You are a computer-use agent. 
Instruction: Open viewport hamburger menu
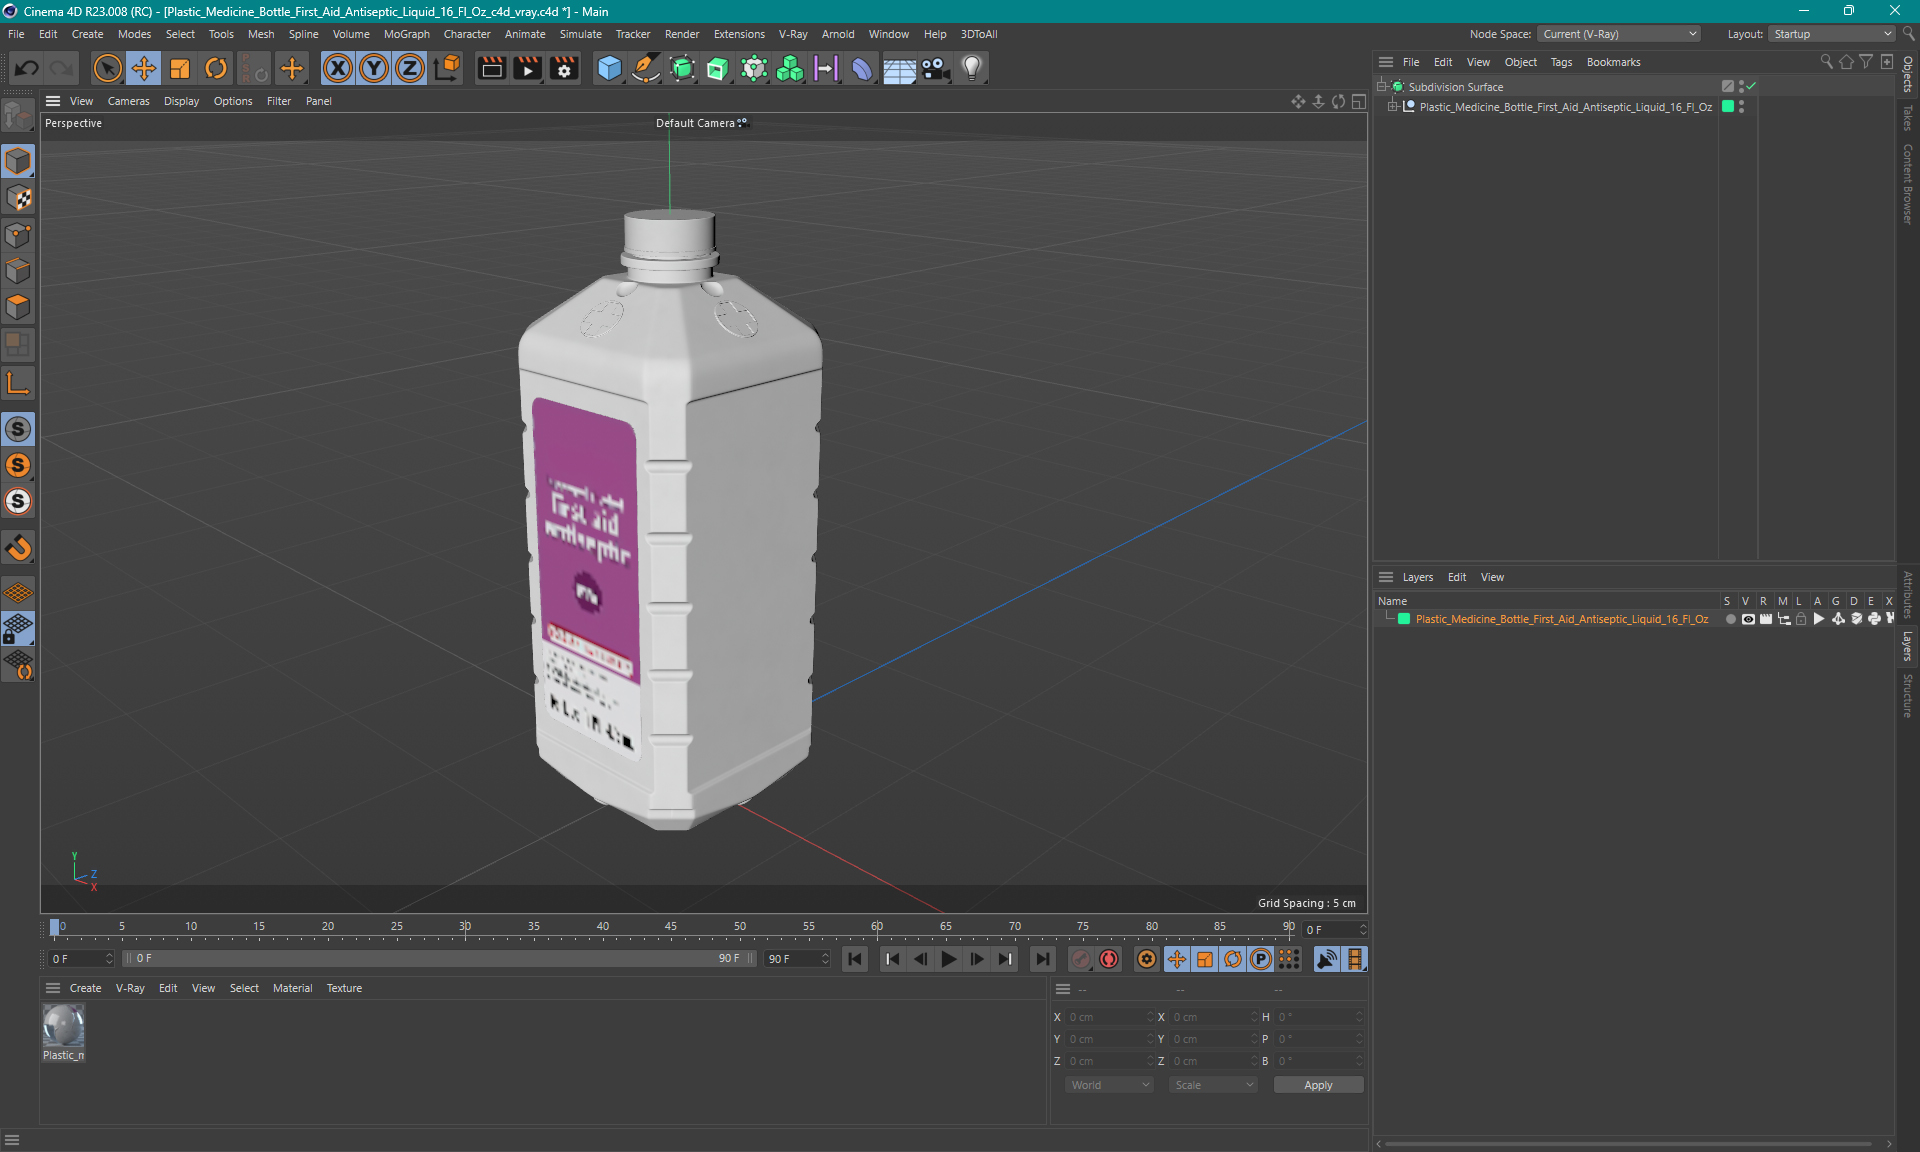tap(53, 101)
